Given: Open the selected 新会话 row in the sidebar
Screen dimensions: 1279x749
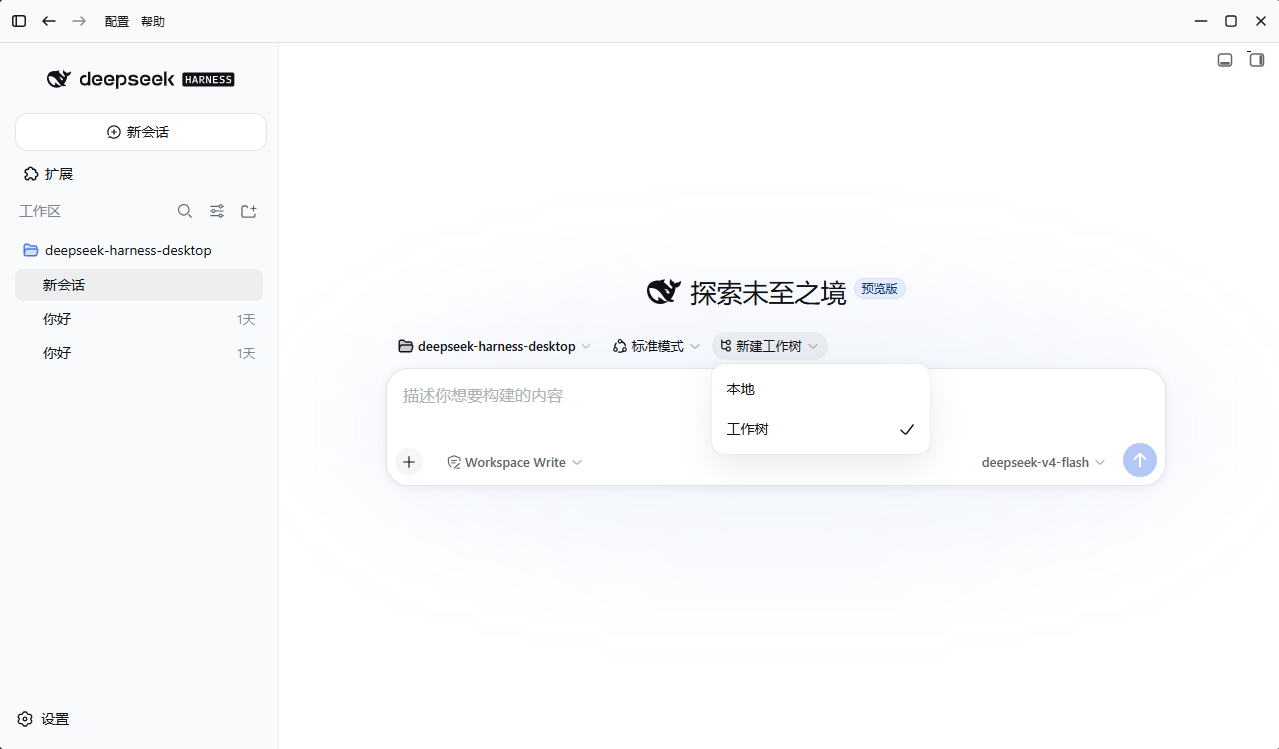Looking at the screenshot, I should point(139,285).
